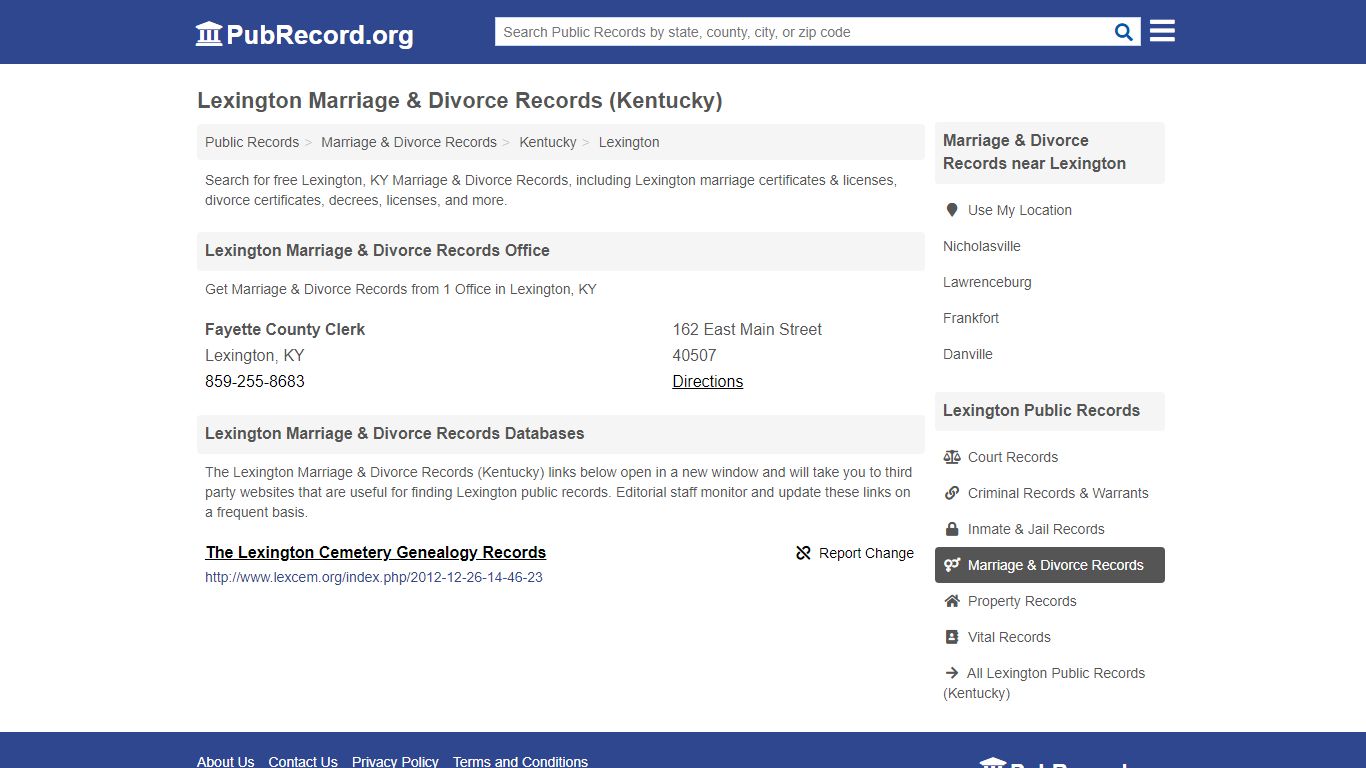Open Lexington breadcrumb link
This screenshot has width=1366, height=768.
(629, 142)
